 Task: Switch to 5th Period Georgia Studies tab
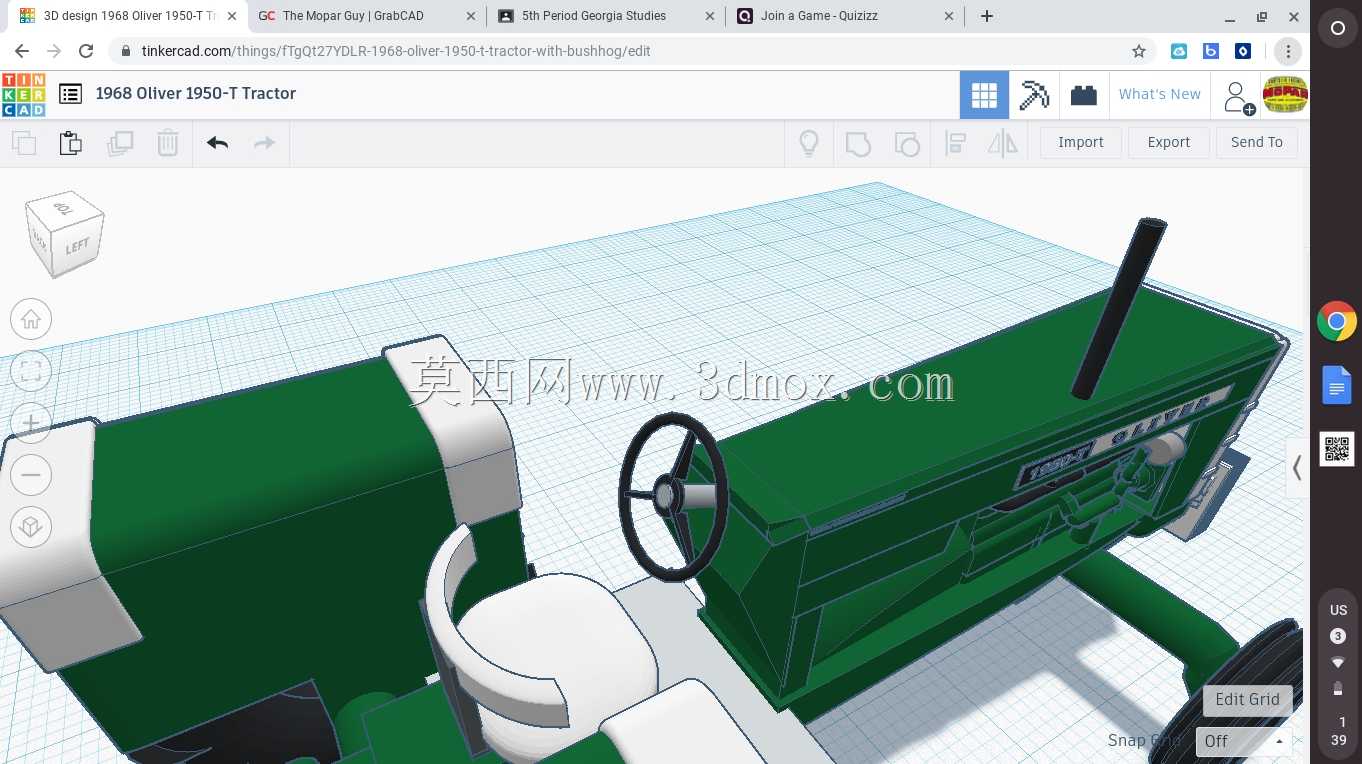pyautogui.click(x=605, y=16)
